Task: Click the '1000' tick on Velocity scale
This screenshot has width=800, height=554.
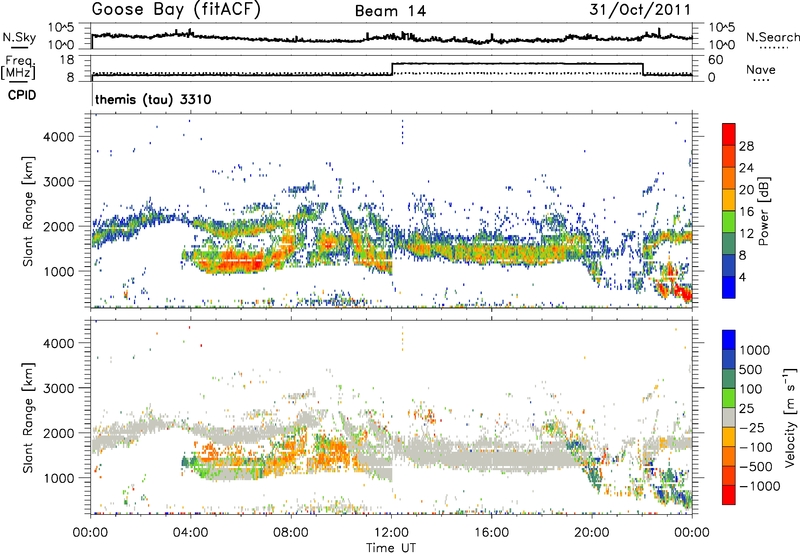Action: [754, 350]
